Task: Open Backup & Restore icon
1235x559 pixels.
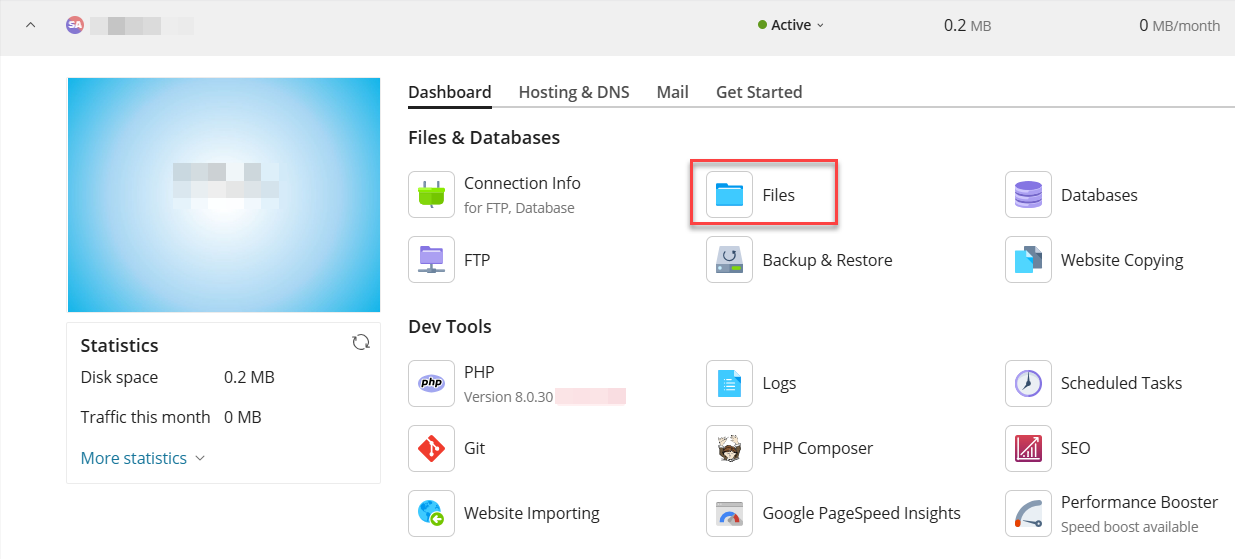Action: pyautogui.click(x=729, y=260)
